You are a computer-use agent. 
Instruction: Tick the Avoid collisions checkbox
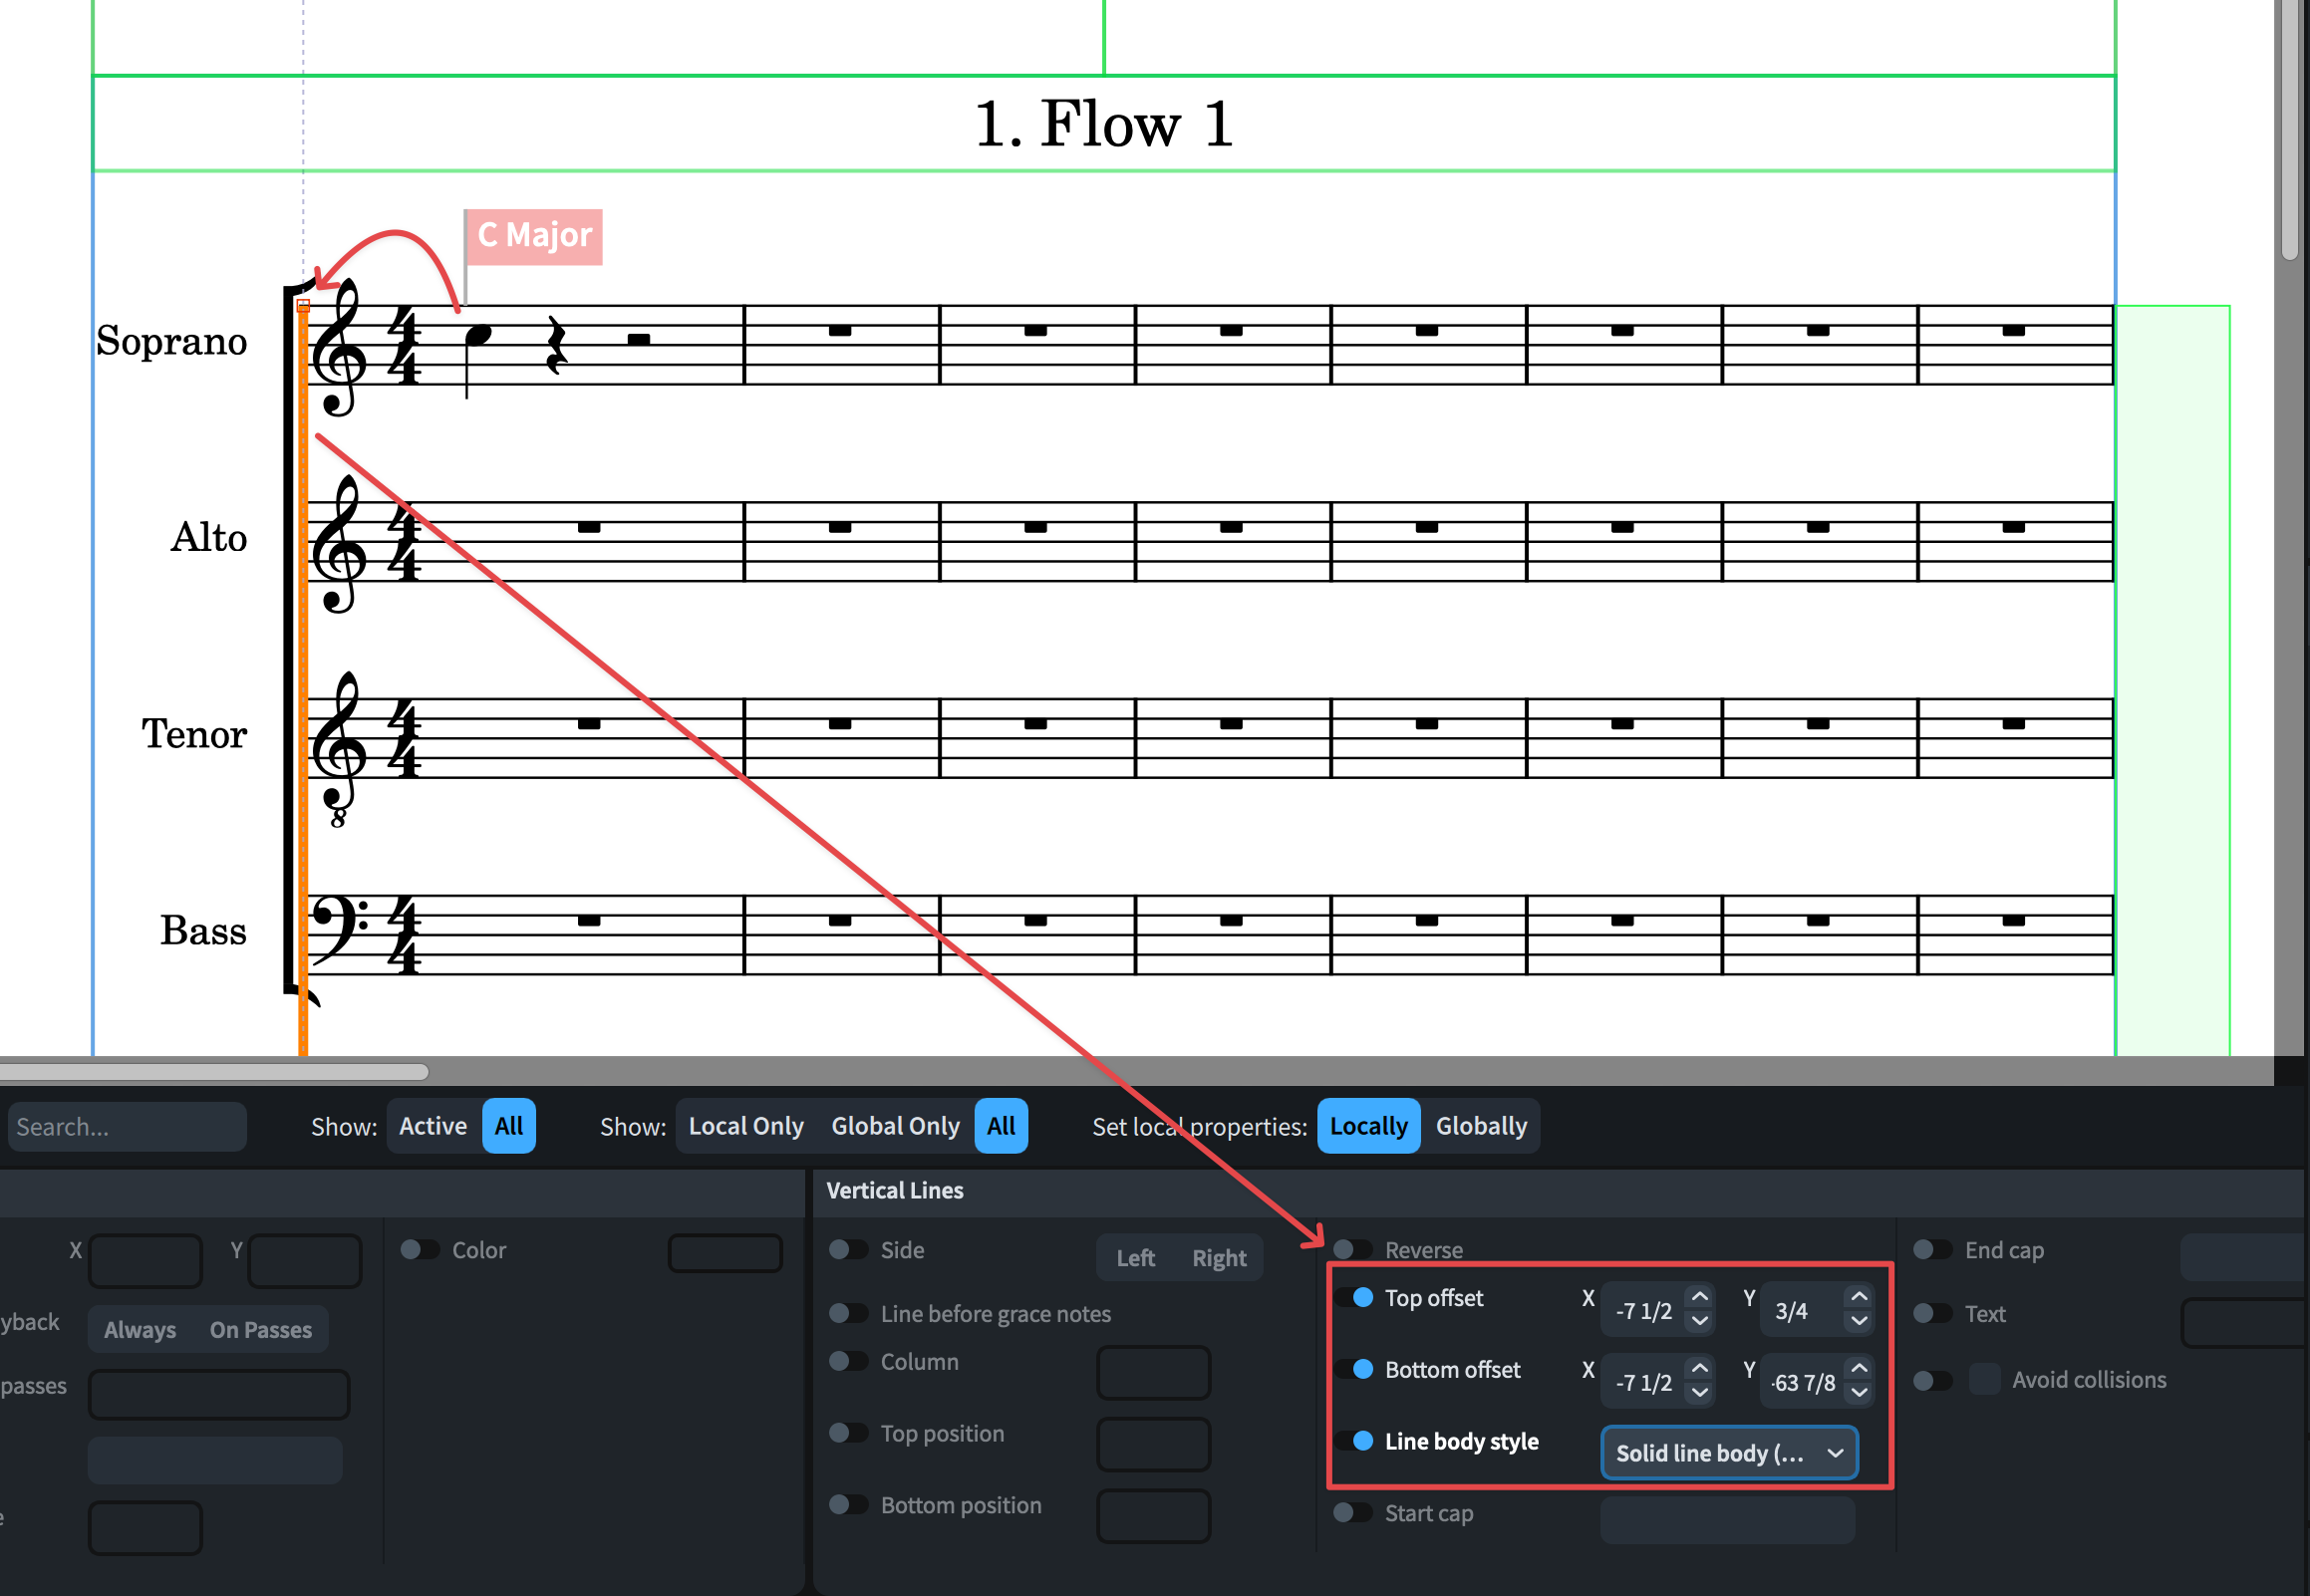1984,1380
